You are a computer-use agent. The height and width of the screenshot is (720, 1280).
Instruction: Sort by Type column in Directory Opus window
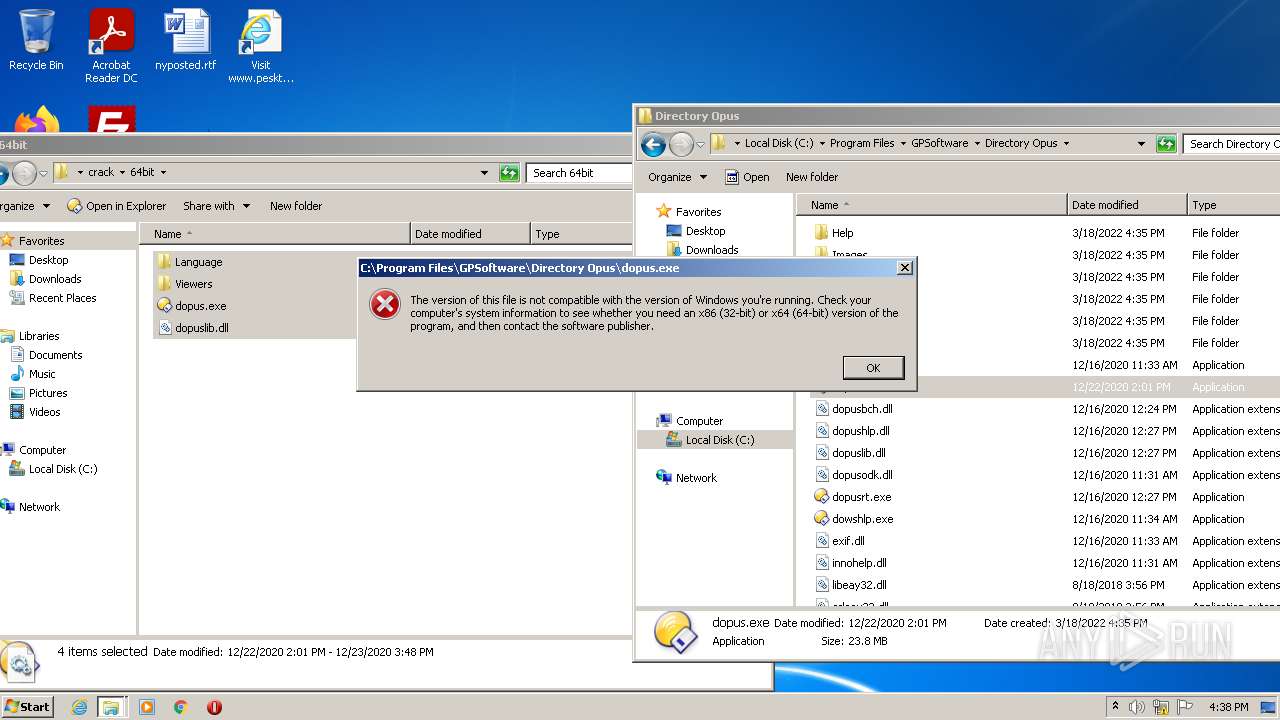click(1233, 205)
